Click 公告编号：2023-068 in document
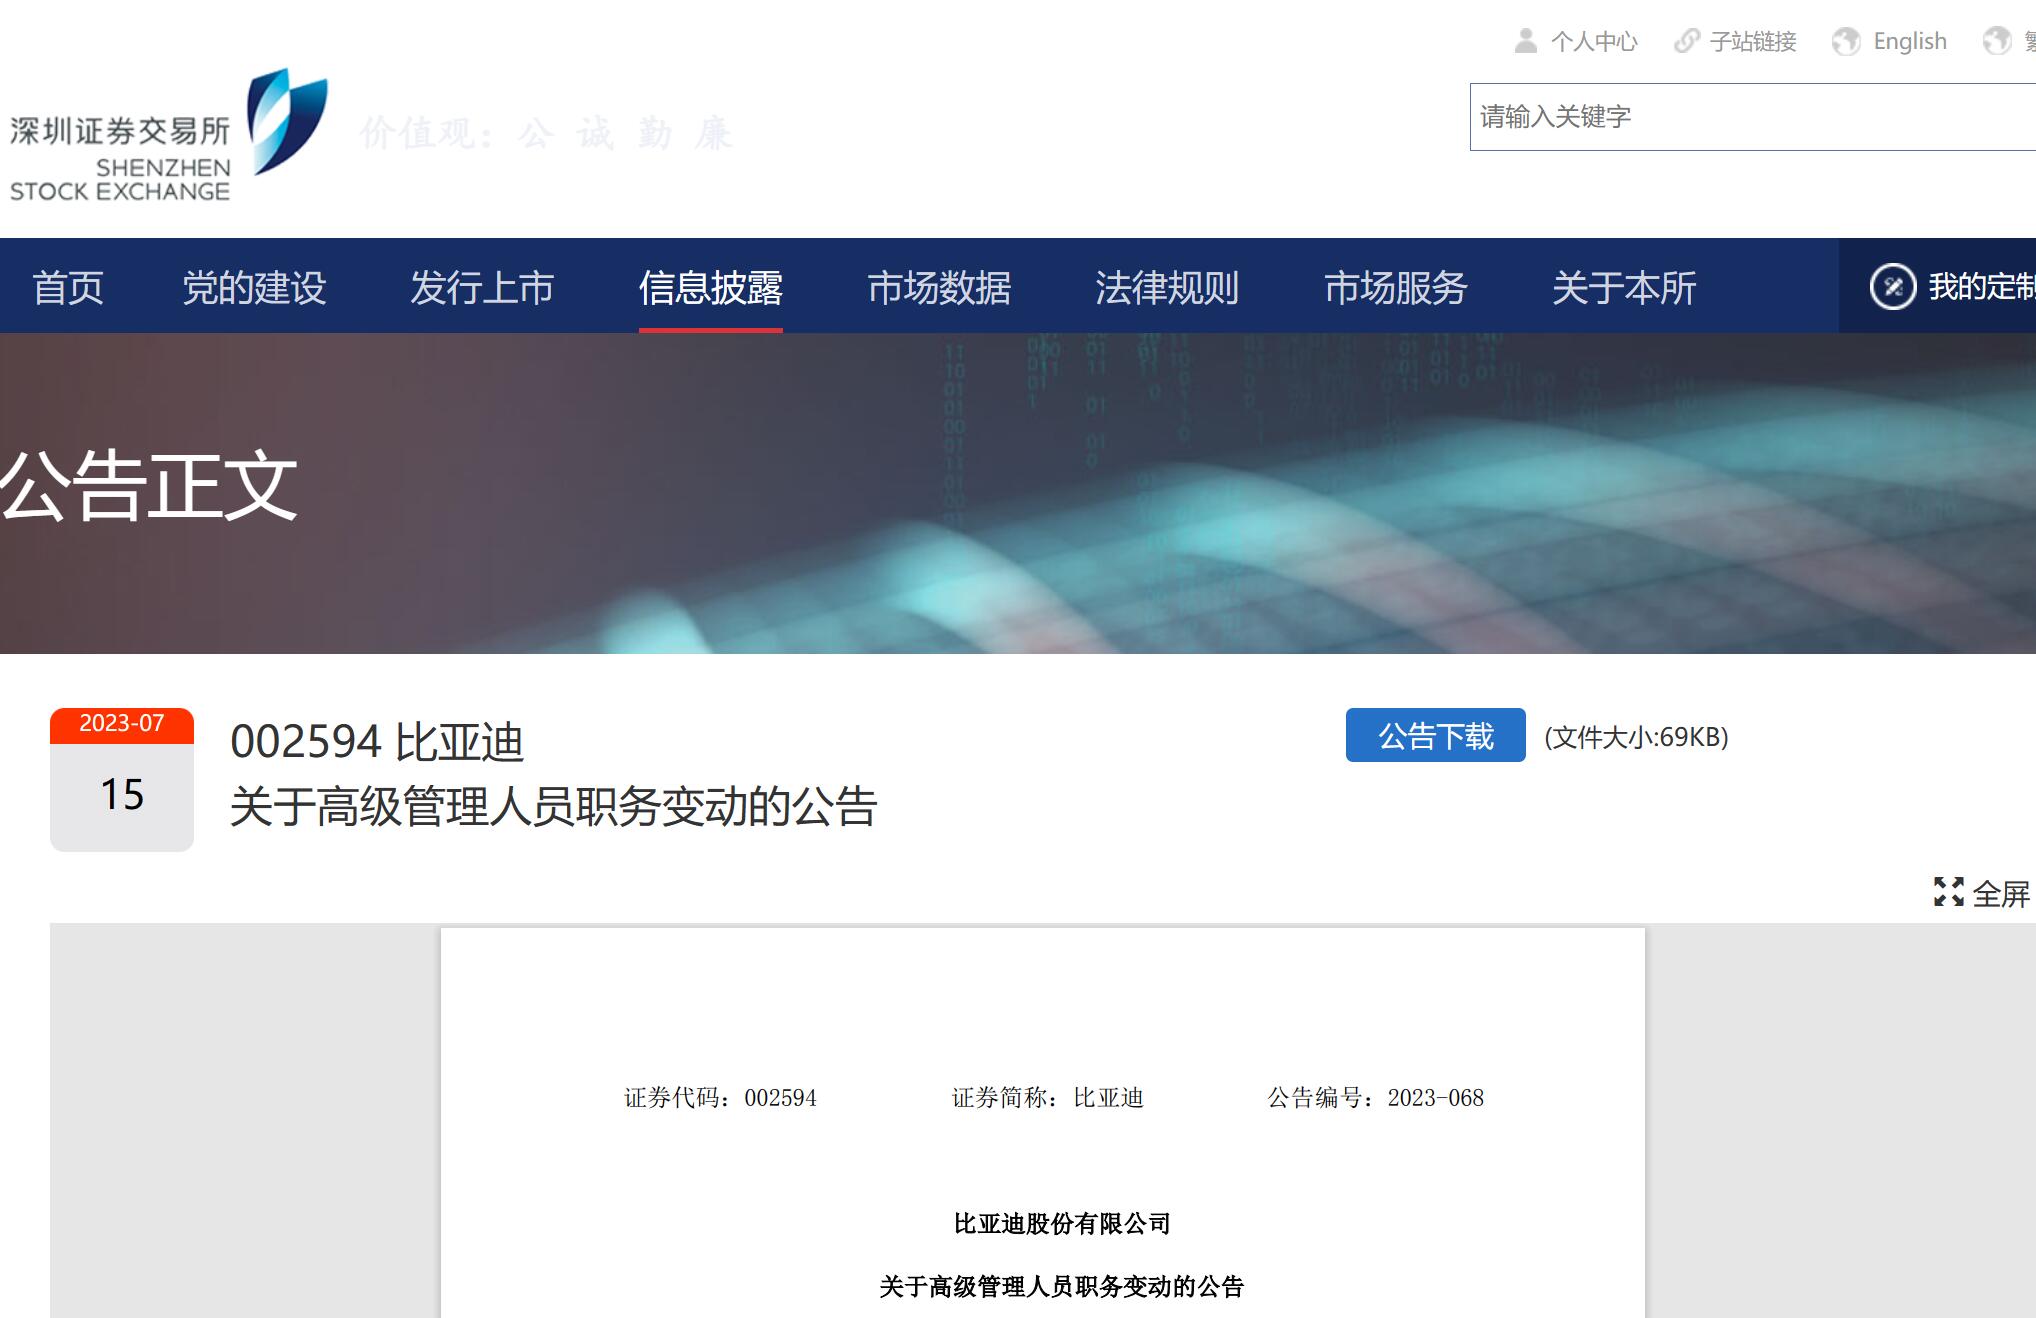 click(1375, 1098)
